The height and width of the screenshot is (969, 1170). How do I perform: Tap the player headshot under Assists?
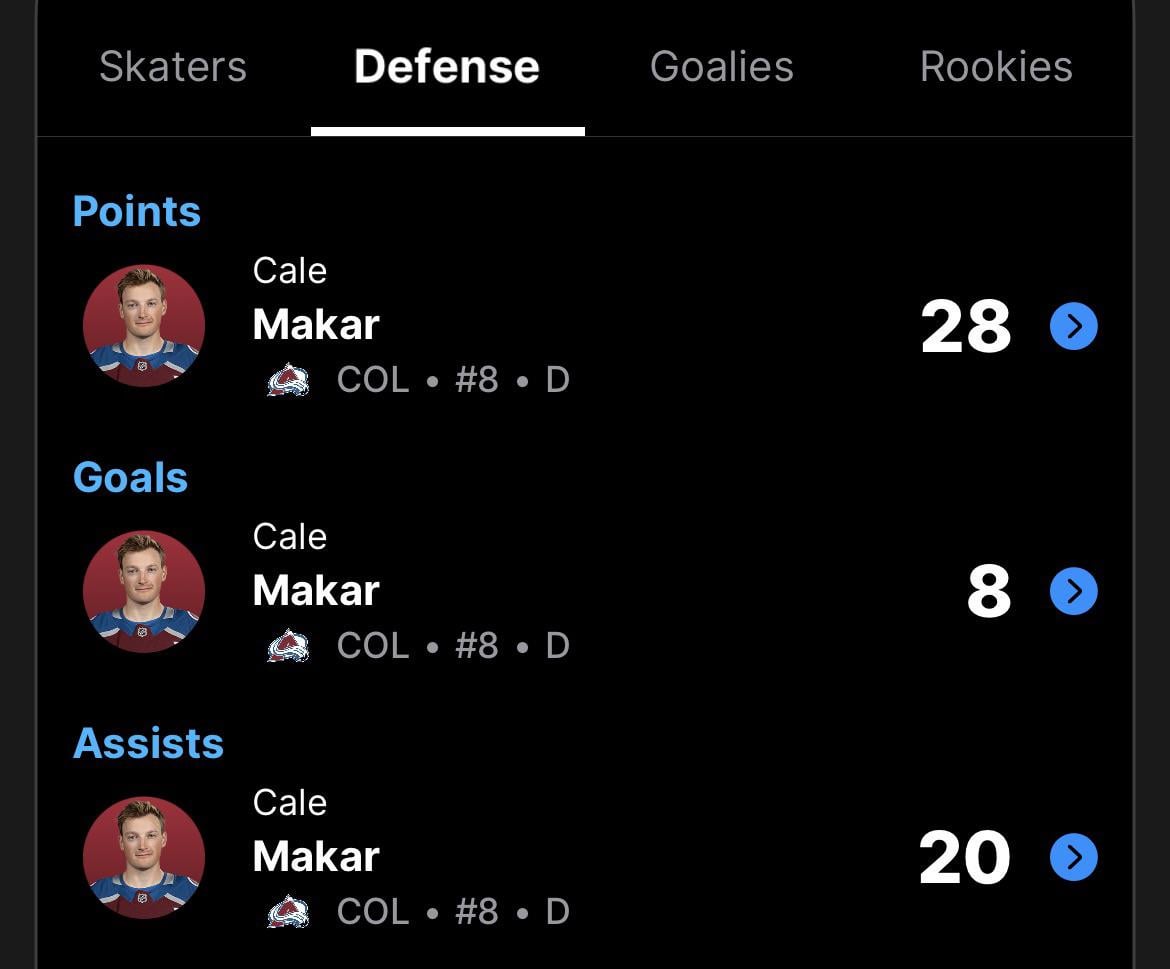[144, 858]
